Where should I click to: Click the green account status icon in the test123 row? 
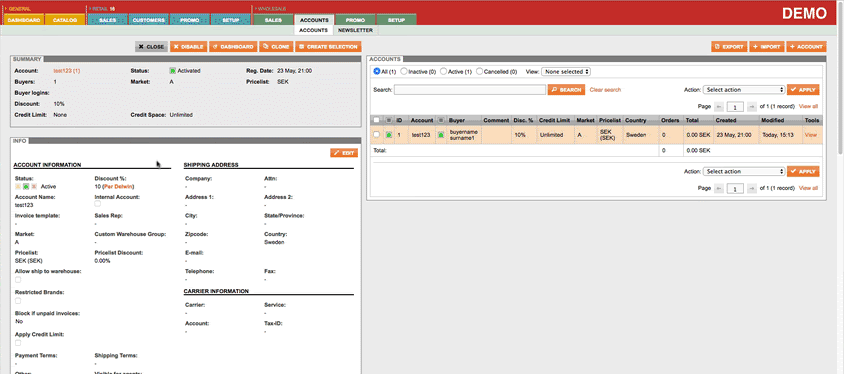(389, 135)
